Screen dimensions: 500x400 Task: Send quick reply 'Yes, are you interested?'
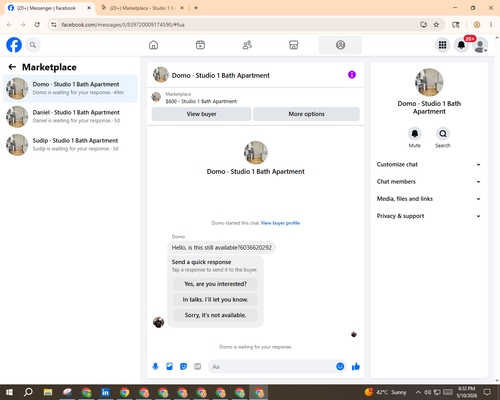coord(215,284)
